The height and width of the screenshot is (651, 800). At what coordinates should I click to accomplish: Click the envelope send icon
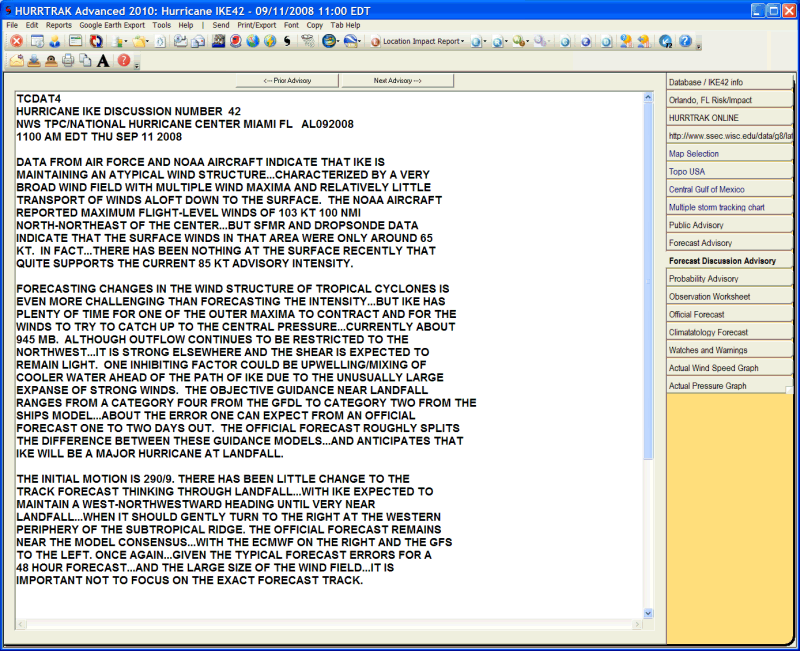point(16,61)
